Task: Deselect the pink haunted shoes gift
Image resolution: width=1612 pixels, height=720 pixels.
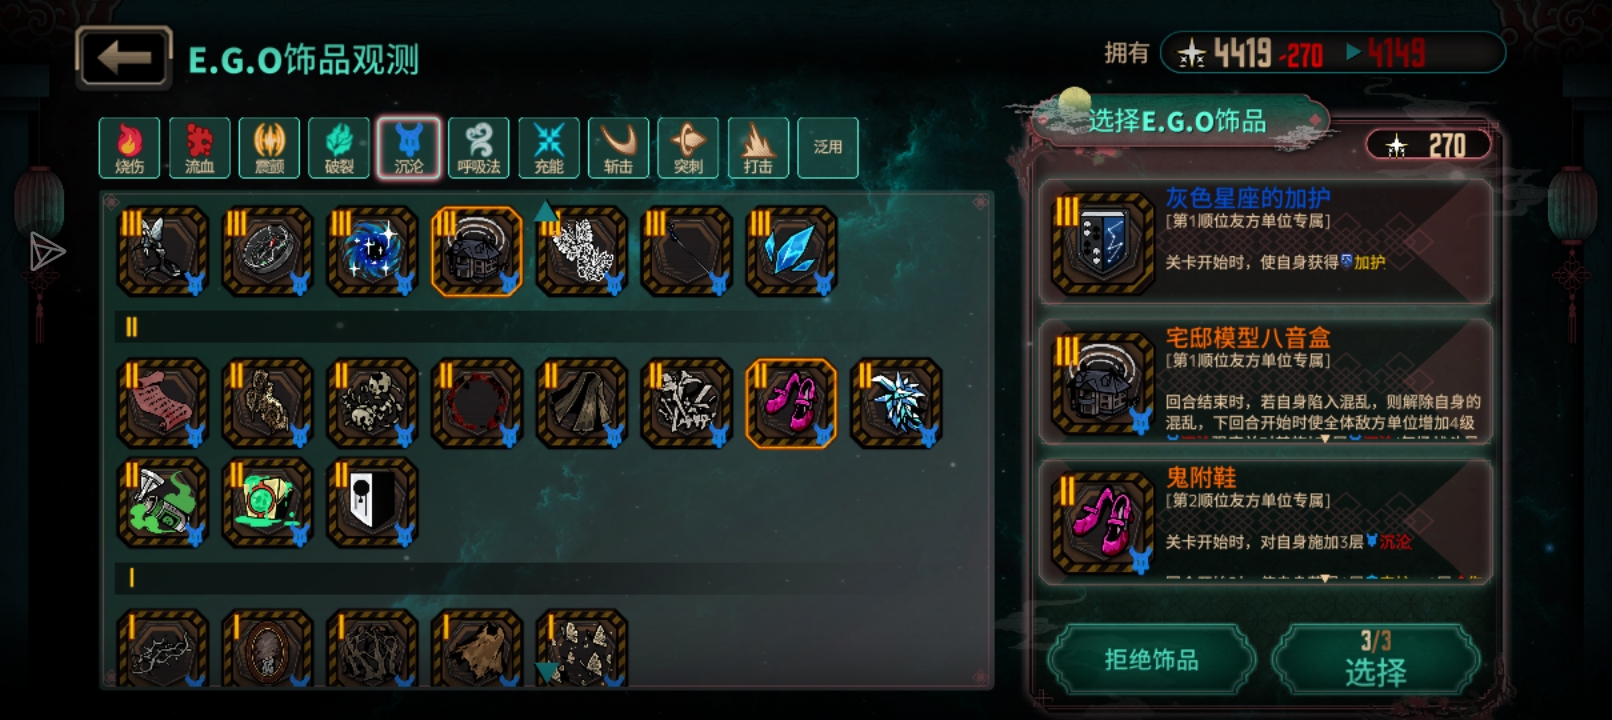Action: point(791,403)
